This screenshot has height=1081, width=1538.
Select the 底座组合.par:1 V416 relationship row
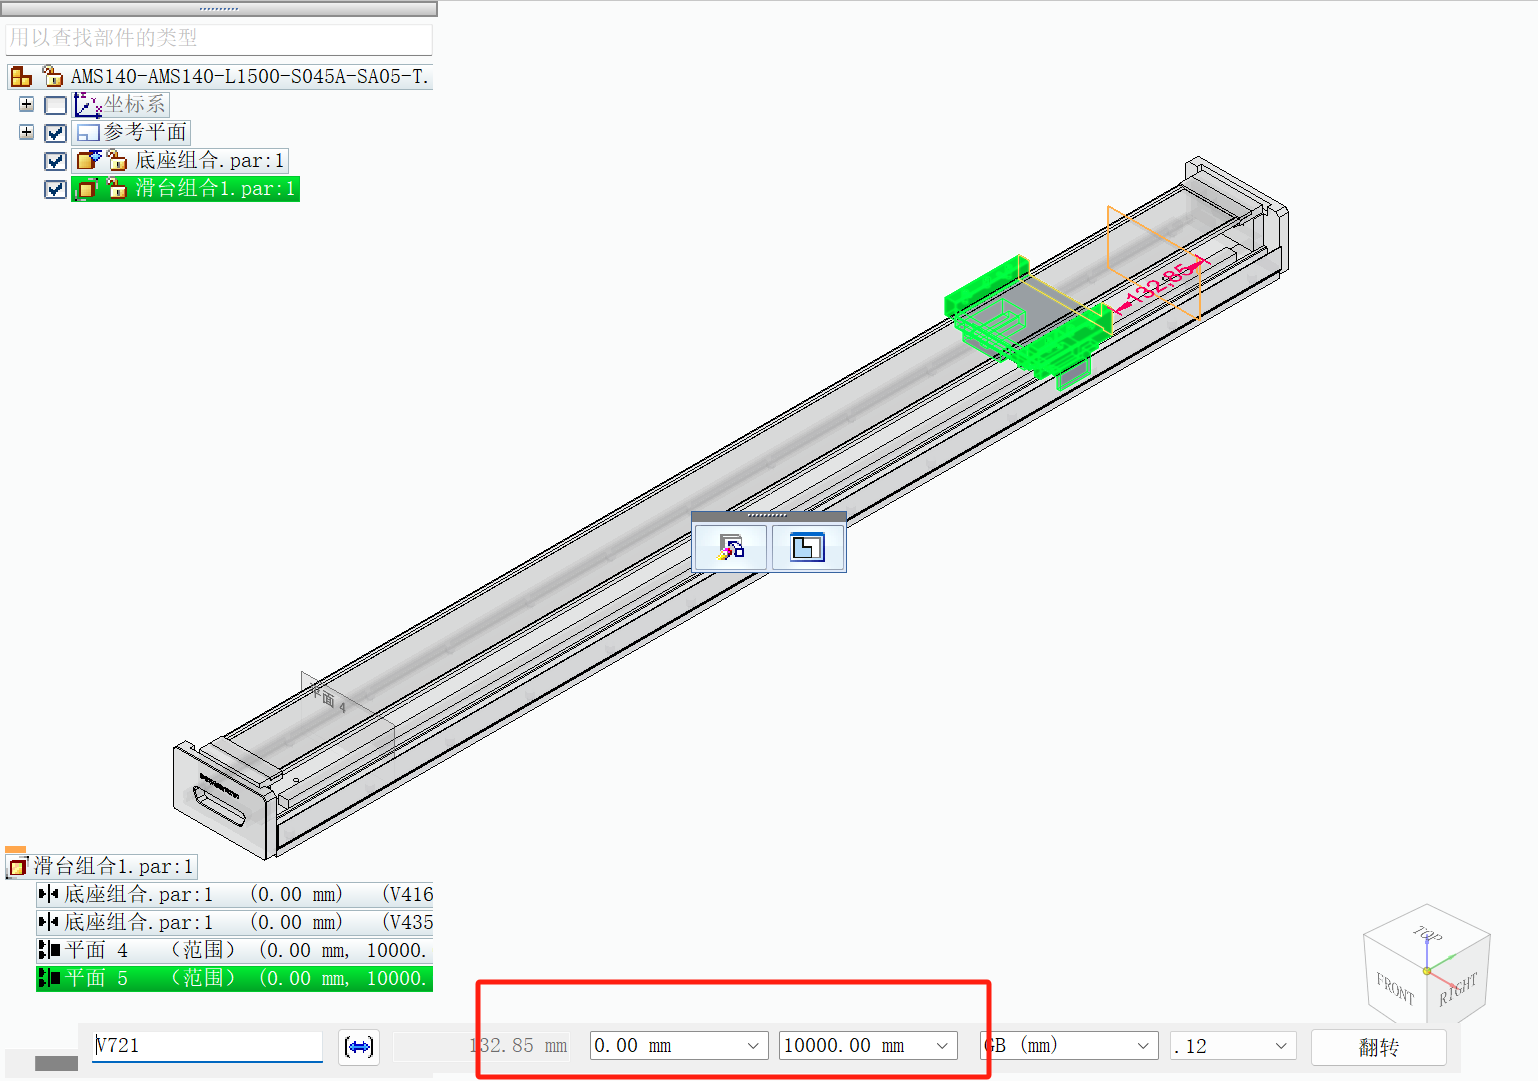(235, 894)
